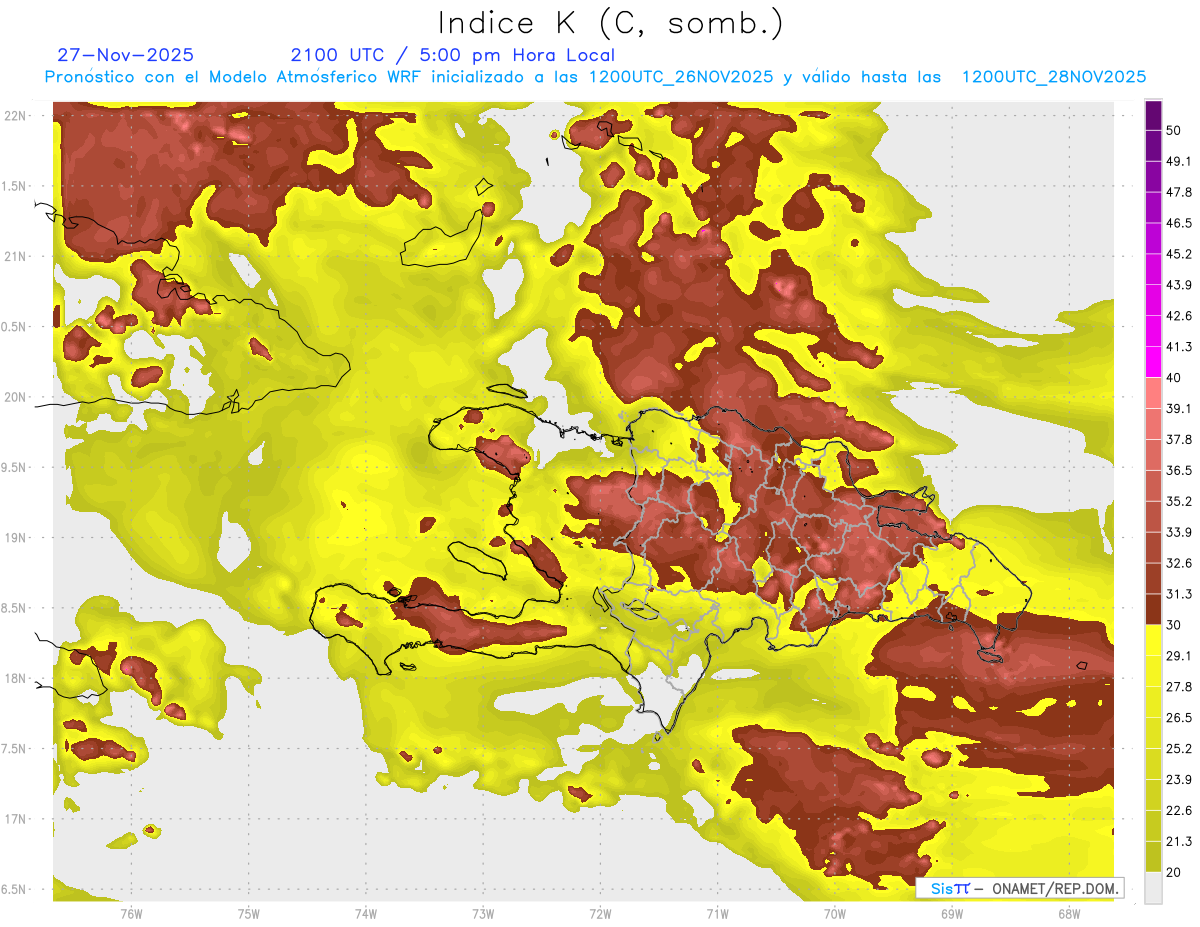1200x927 pixels.
Task: Click '2100 UTC / 5:00 pm Hora Local'
Action: pyautogui.click(x=453, y=55)
